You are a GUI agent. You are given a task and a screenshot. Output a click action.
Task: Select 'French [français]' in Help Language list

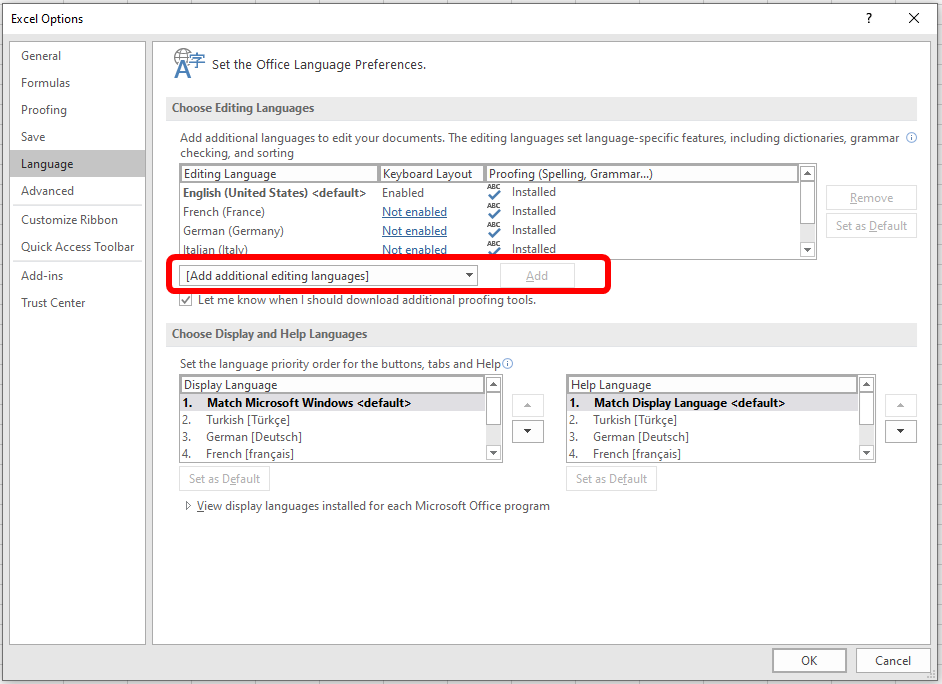(x=713, y=454)
